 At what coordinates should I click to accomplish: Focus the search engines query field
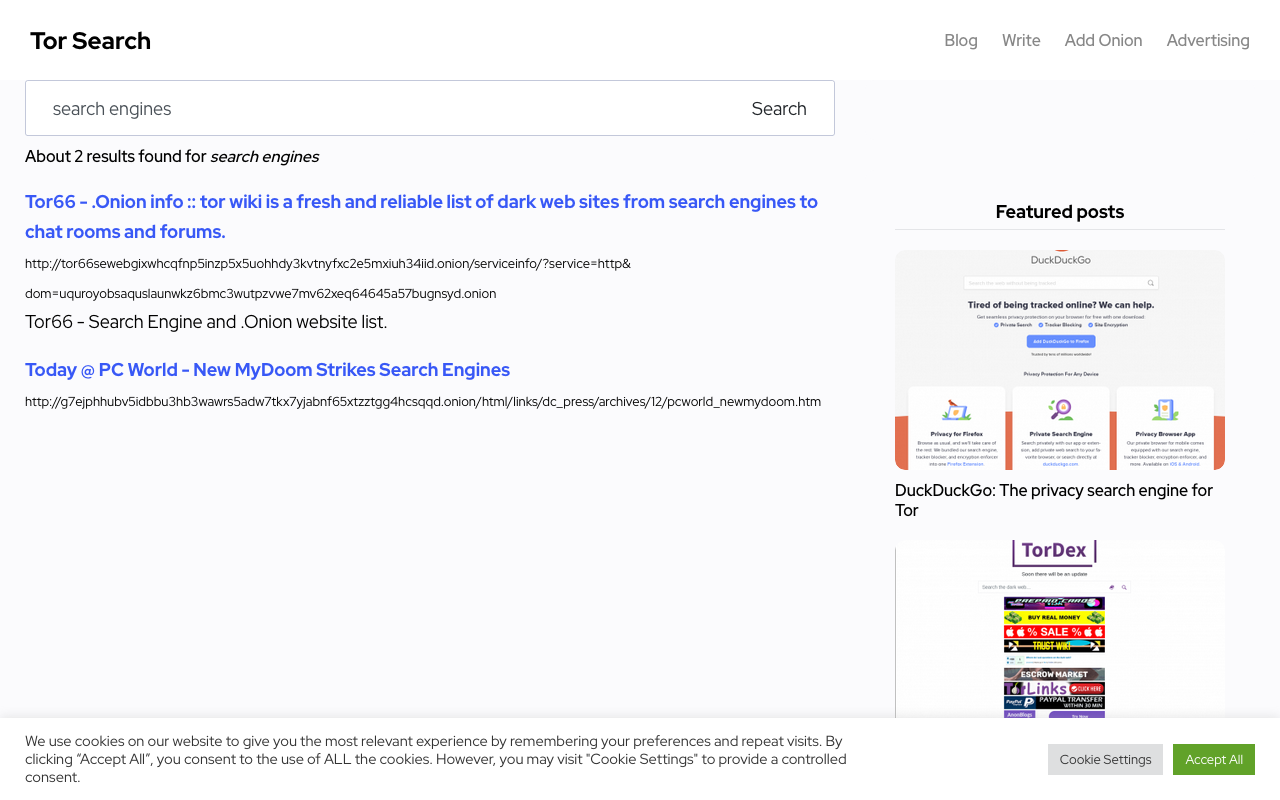coord(380,108)
